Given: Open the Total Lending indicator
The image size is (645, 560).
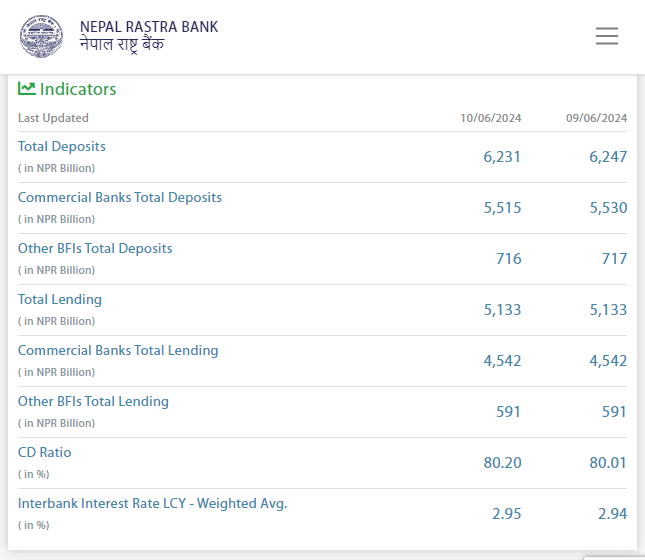Looking at the screenshot, I should pos(60,300).
